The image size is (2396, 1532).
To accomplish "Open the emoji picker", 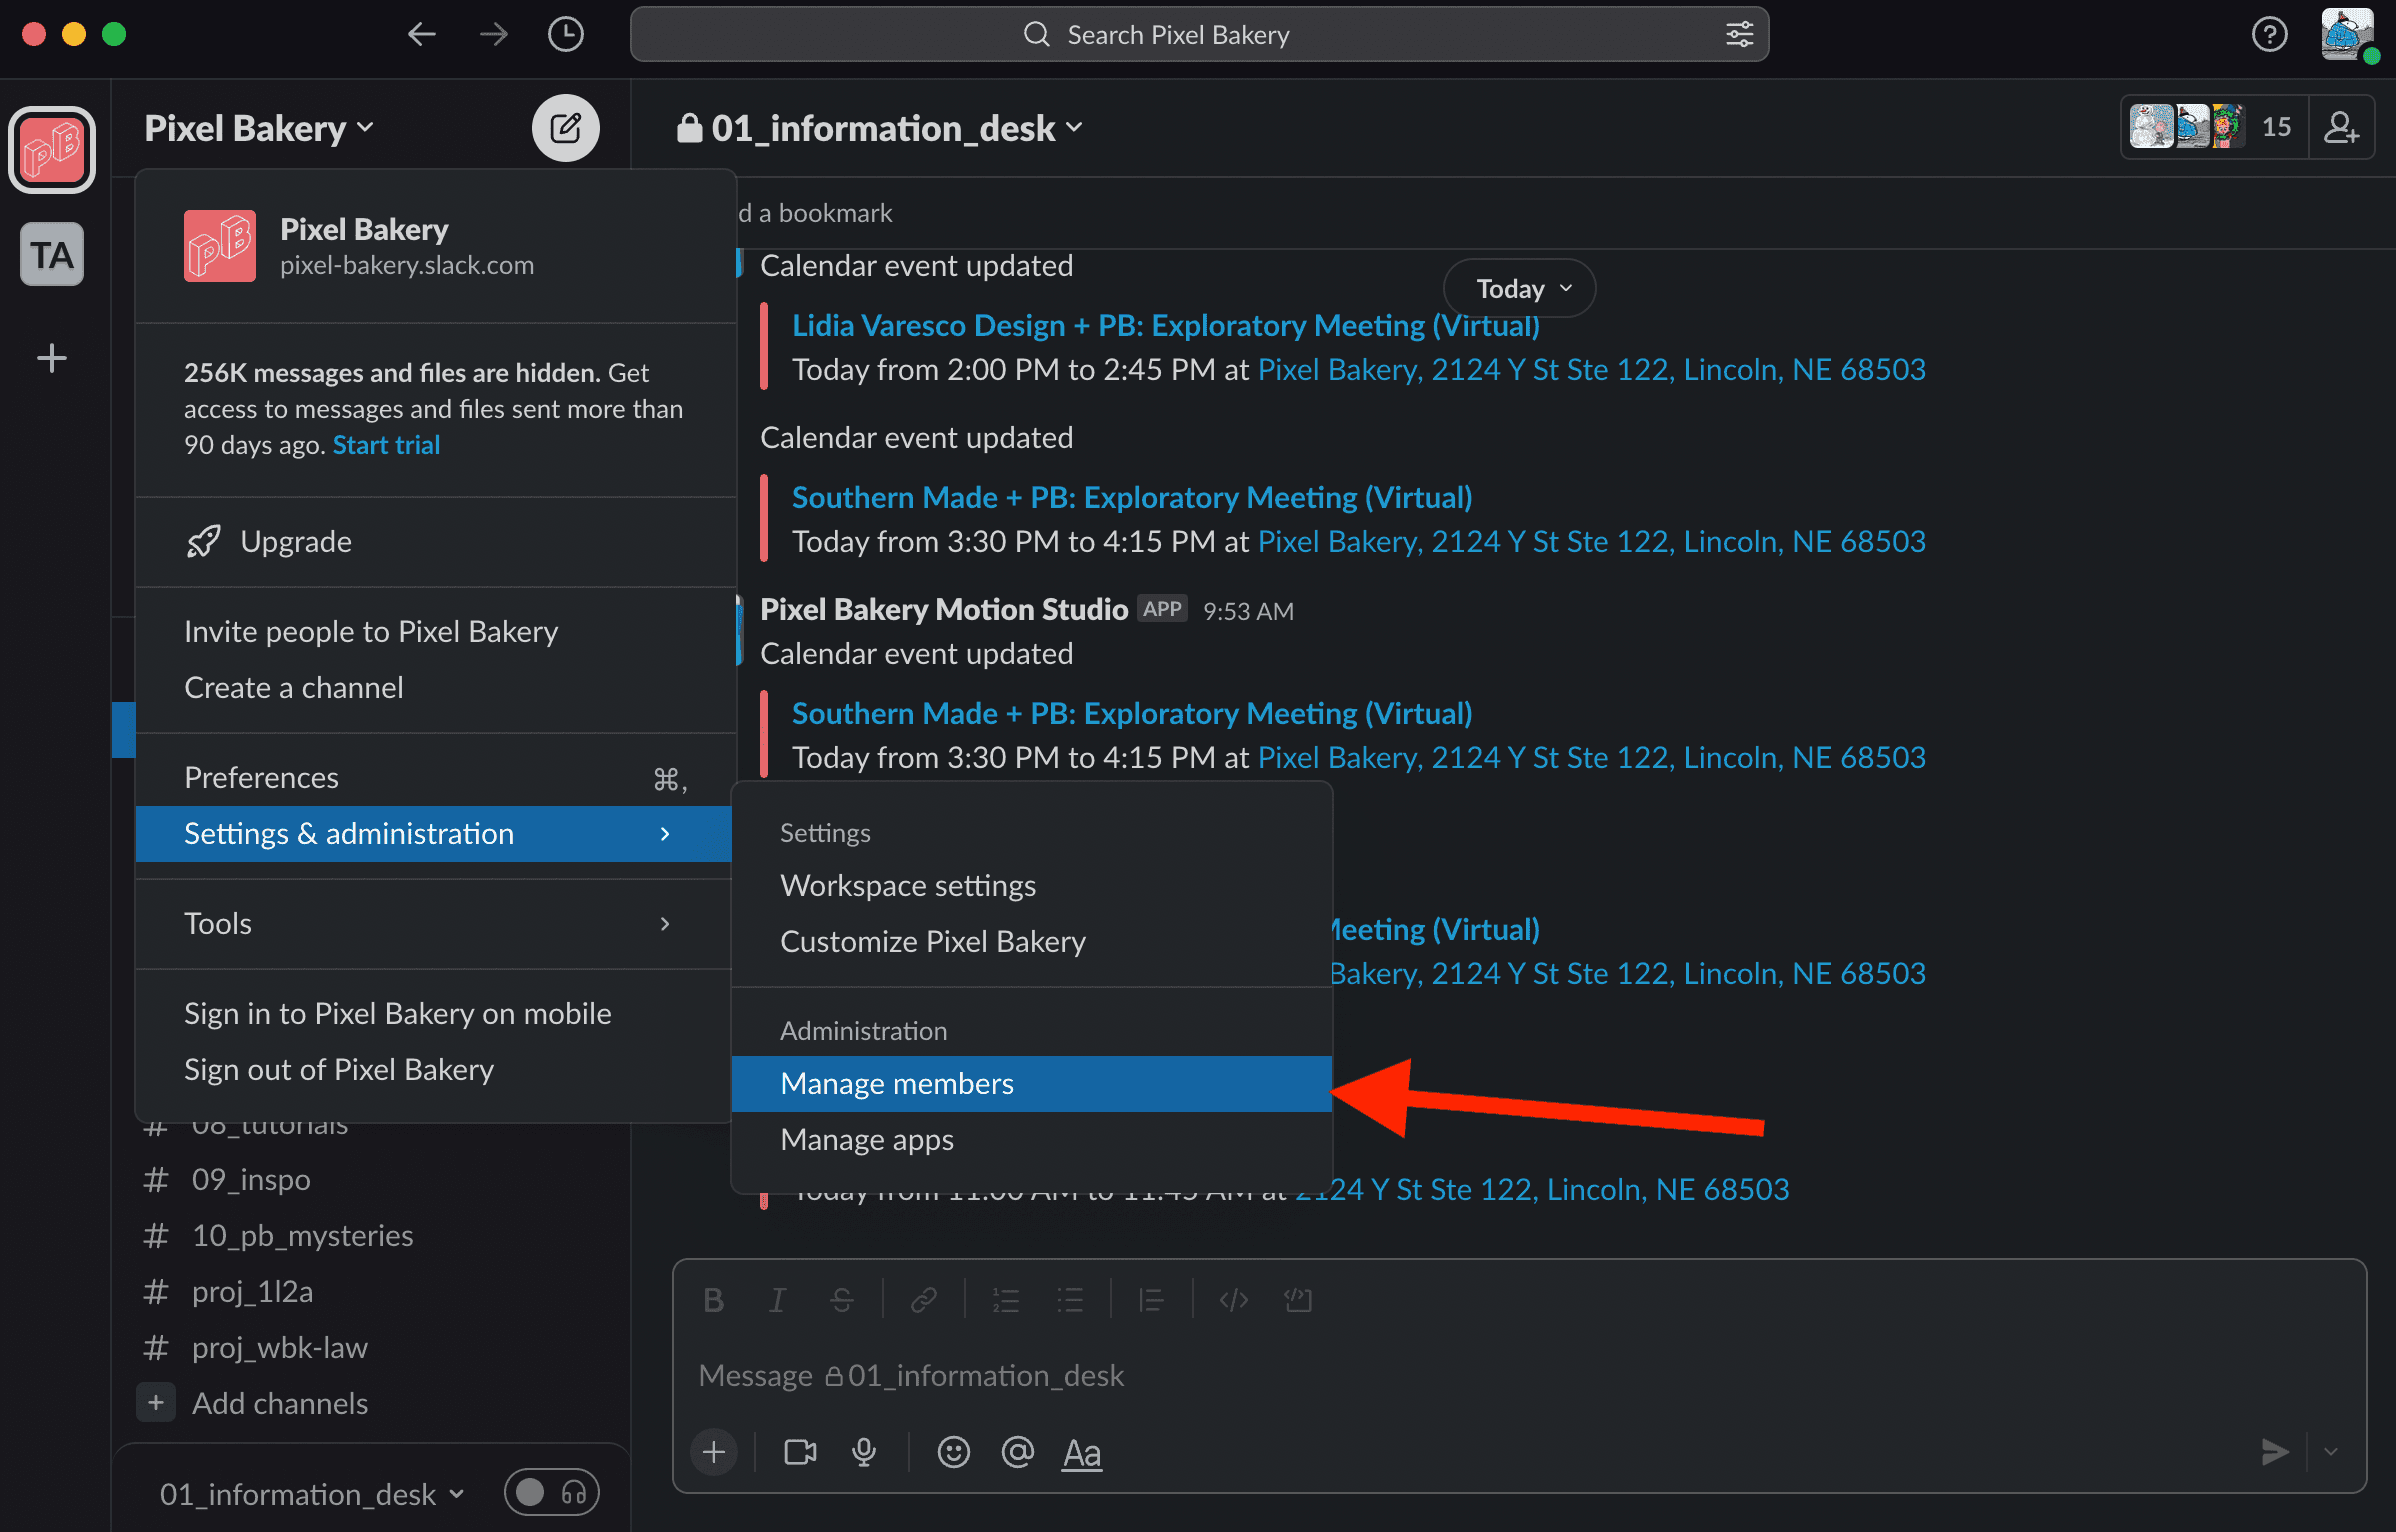I will pos(953,1452).
